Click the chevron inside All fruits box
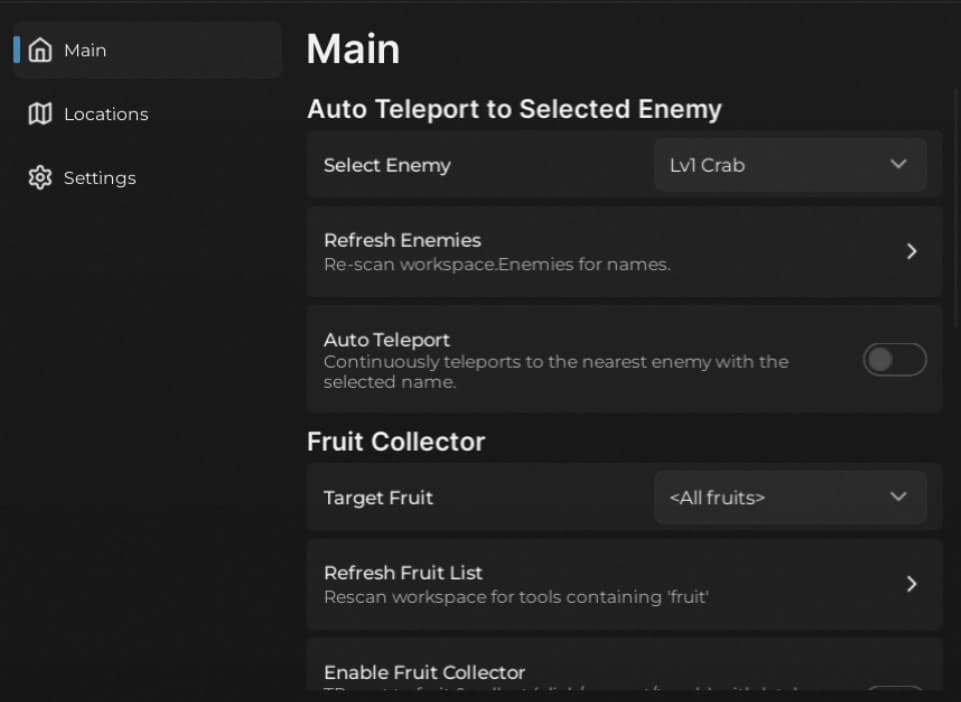The height and width of the screenshot is (702, 961). click(x=898, y=496)
